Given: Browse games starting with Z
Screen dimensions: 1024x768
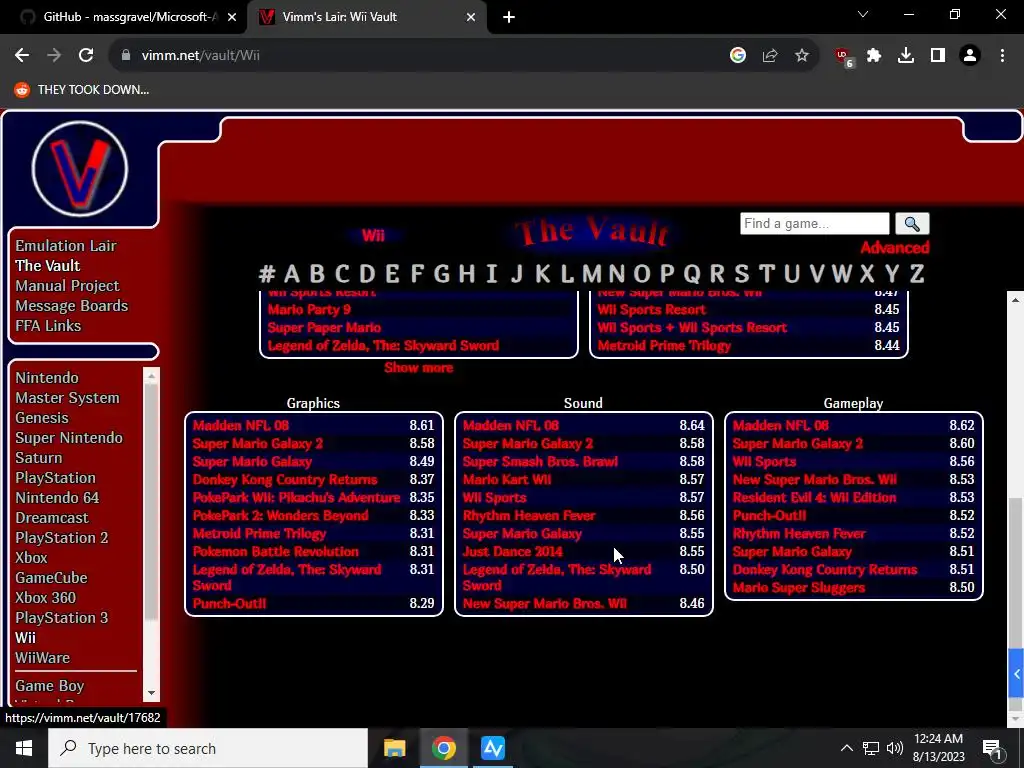Looking at the screenshot, I should [917, 274].
